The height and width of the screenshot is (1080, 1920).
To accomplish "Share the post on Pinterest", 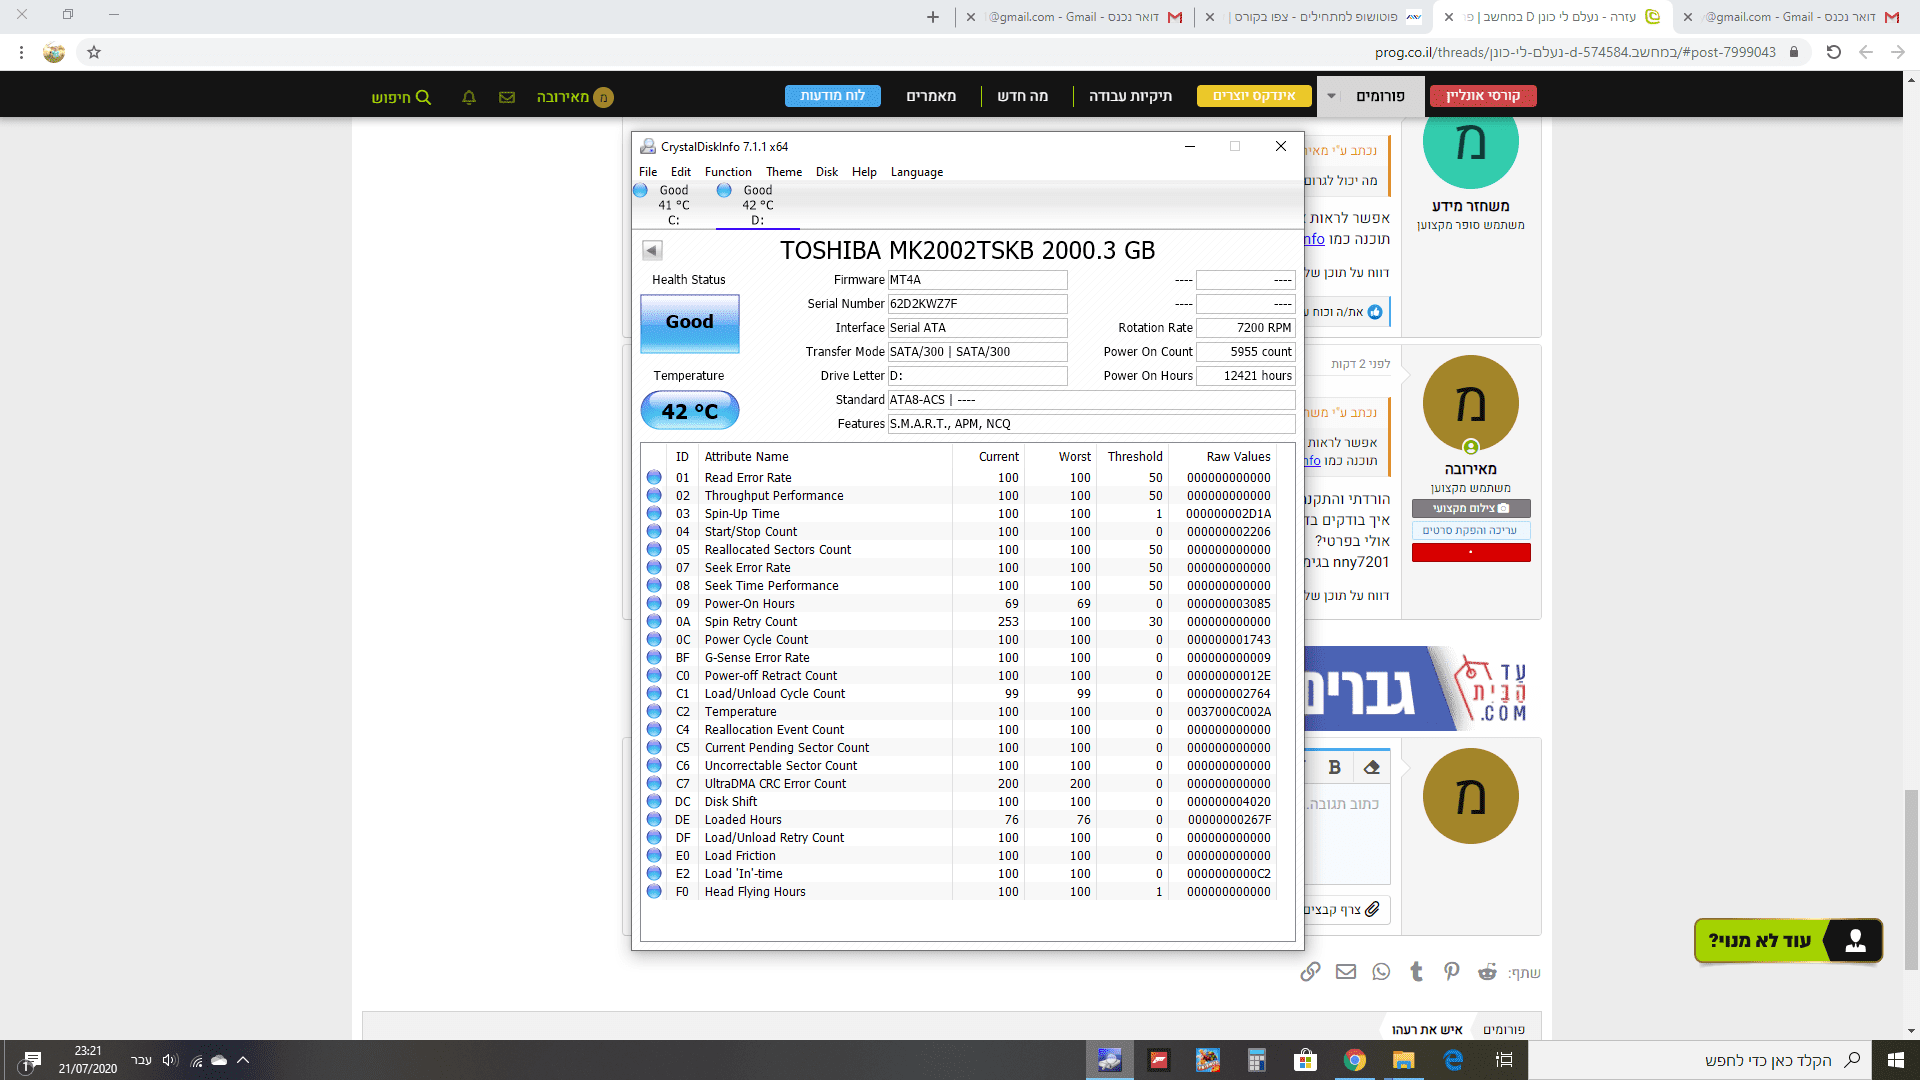I will click(1452, 971).
